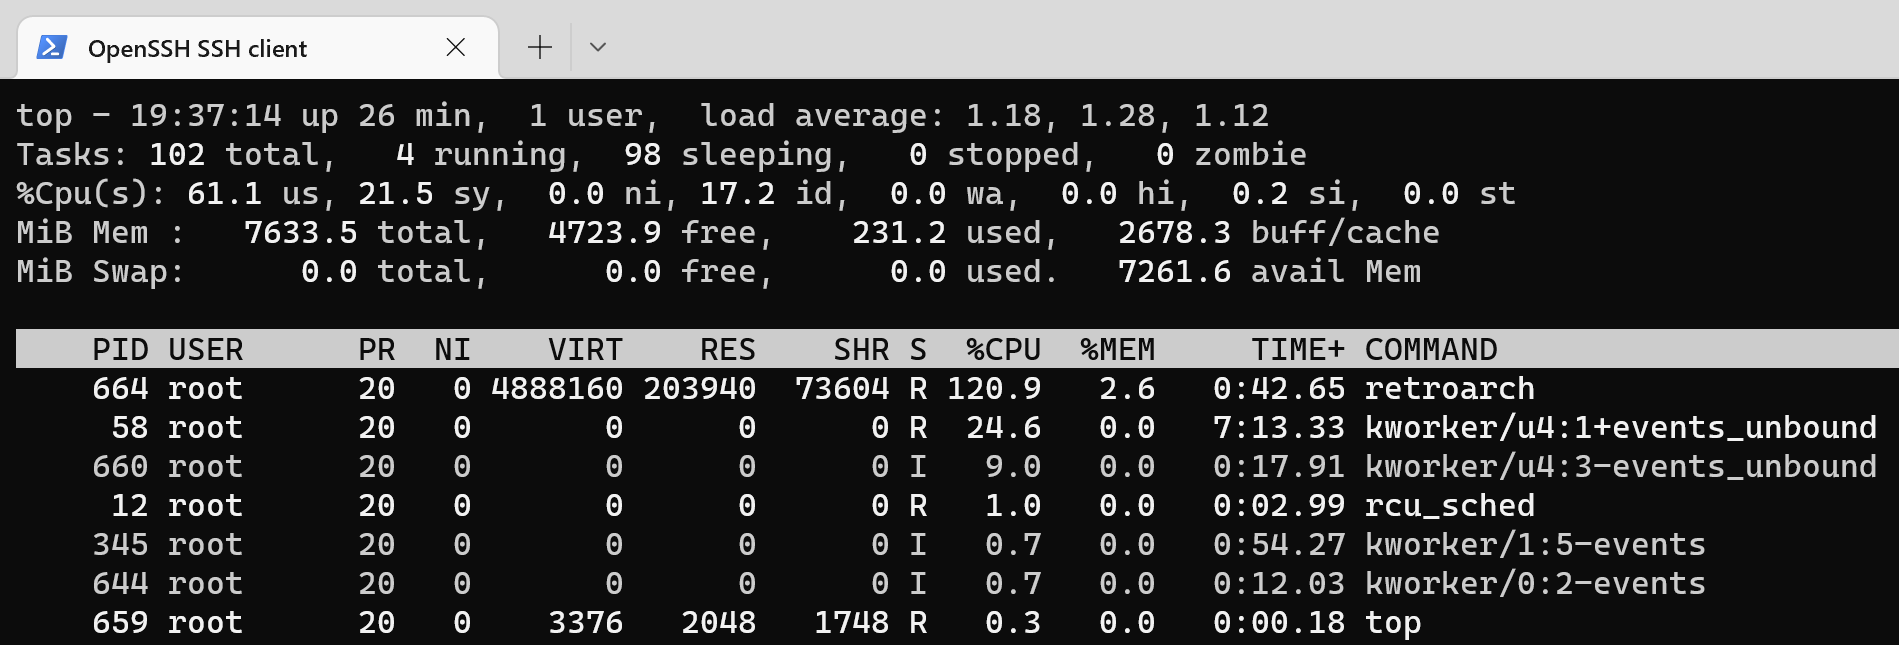The height and width of the screenshot is (645, 1899).
Task: Open a new tab with plus button
Action: (x=540, y=47)
